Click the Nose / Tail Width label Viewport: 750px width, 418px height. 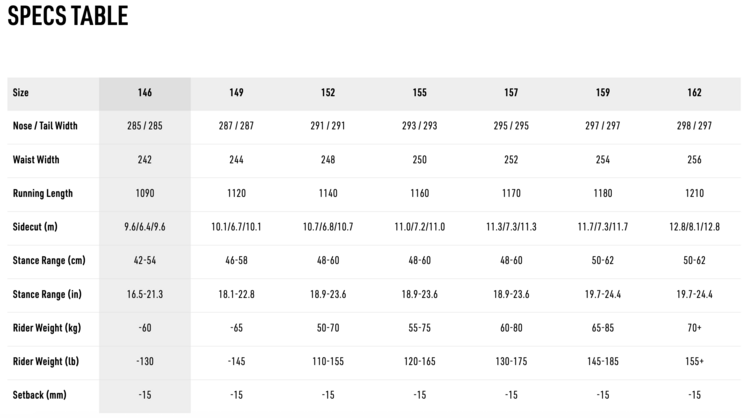coord(45,126)
